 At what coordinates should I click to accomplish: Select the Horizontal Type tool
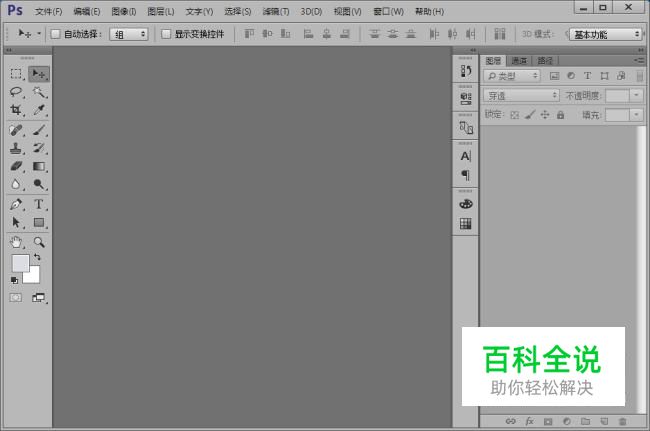point(39,204)
